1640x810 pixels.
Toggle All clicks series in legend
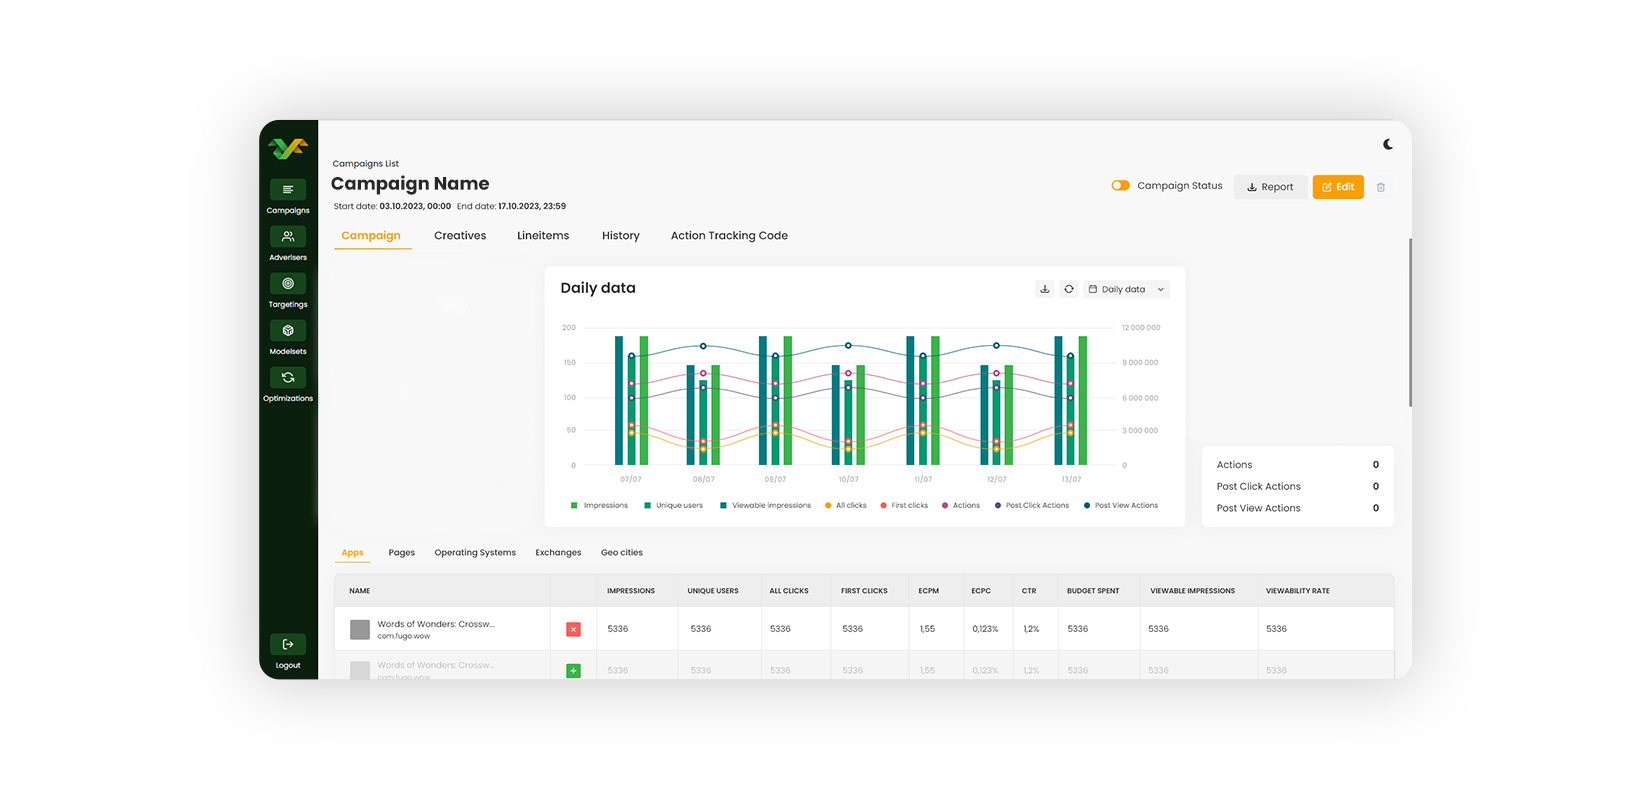point(846,506)
